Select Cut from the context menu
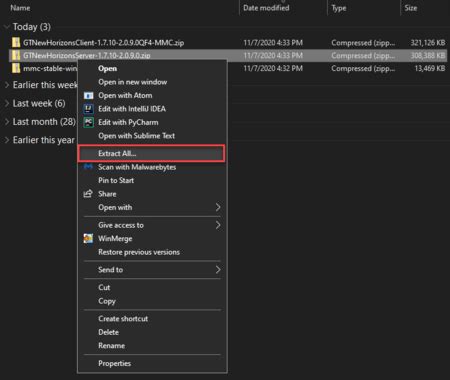450x380 pixels. [104, 287]
